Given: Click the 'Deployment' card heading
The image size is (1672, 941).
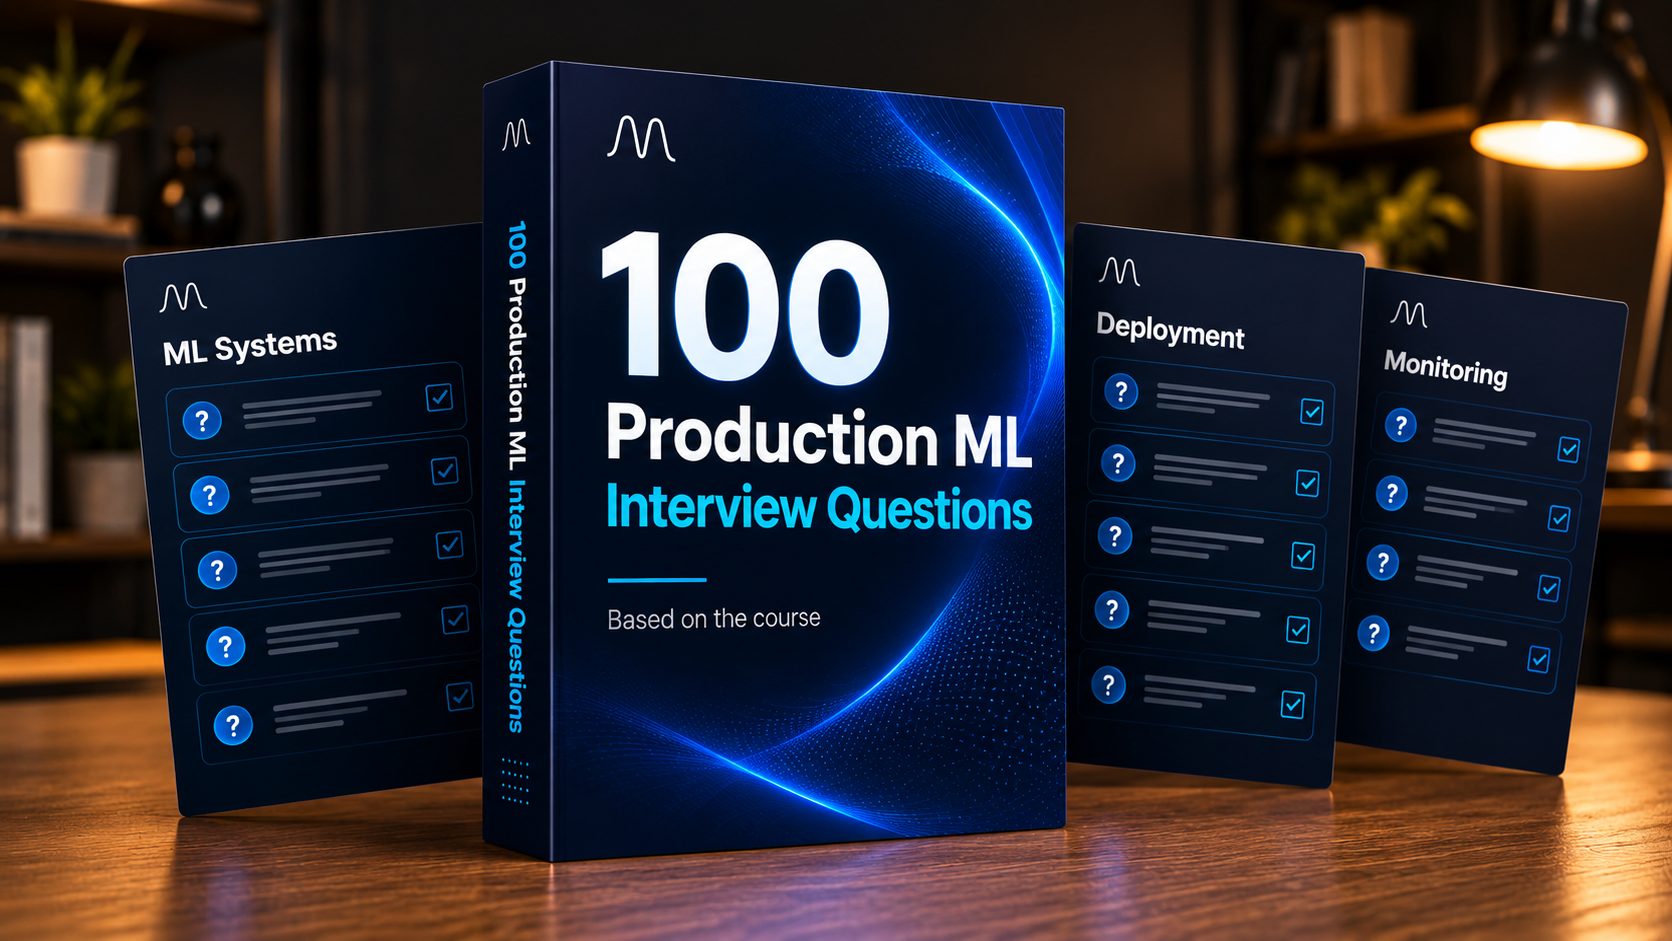Looking at the screenshot, I should coord(1170,331).
